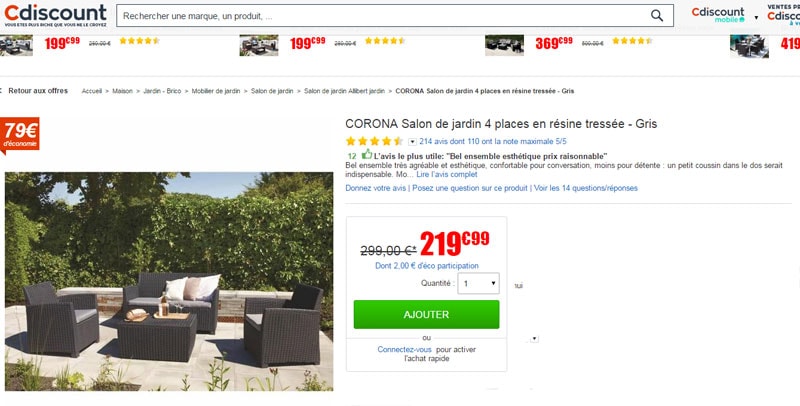Click Retour aux offres link
This screenshot has height=406, width=800.
[x=38, y=91]
